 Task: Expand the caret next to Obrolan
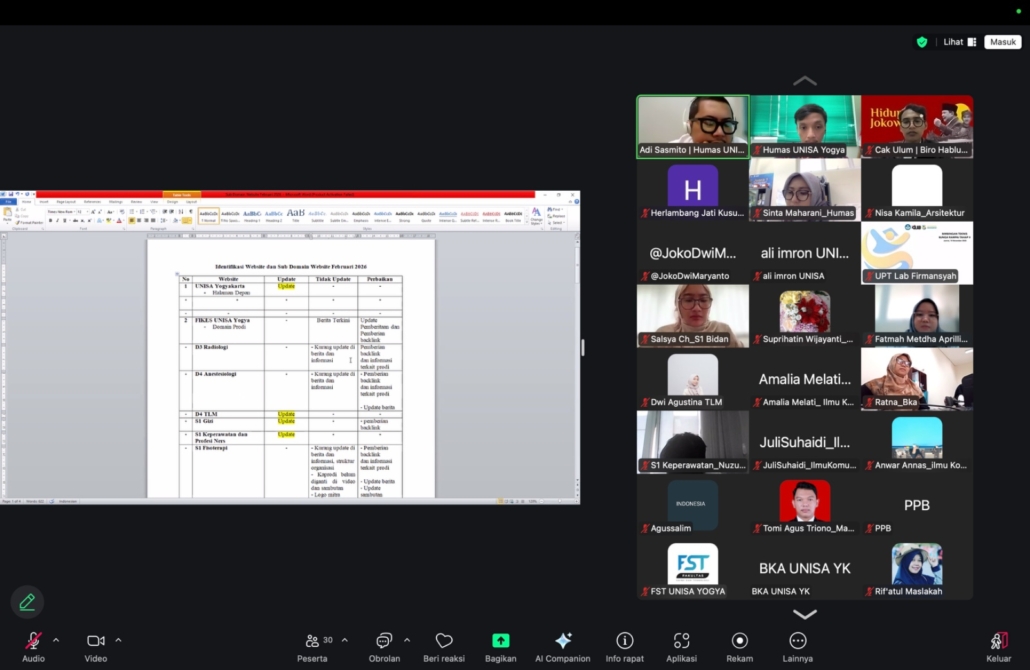[x=406, y=640]
